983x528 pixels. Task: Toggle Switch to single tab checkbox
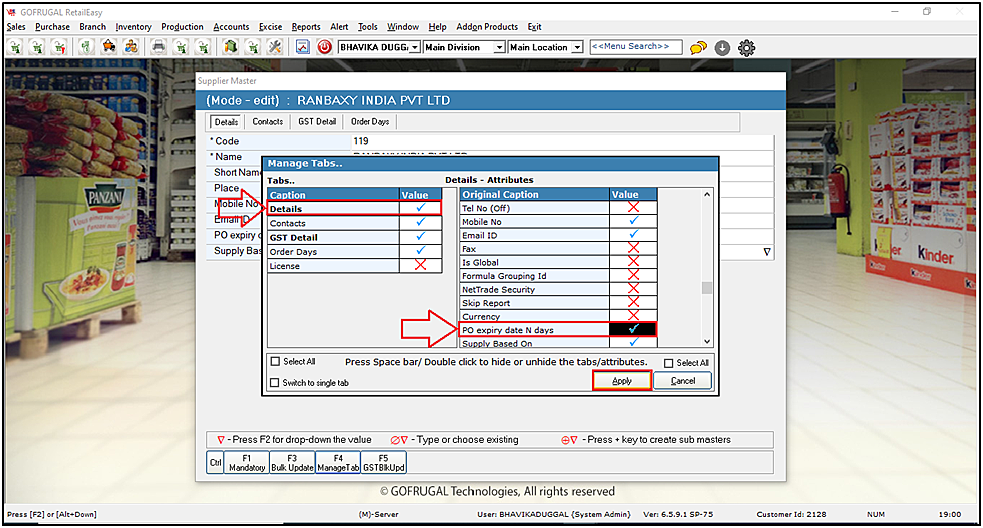275,383
